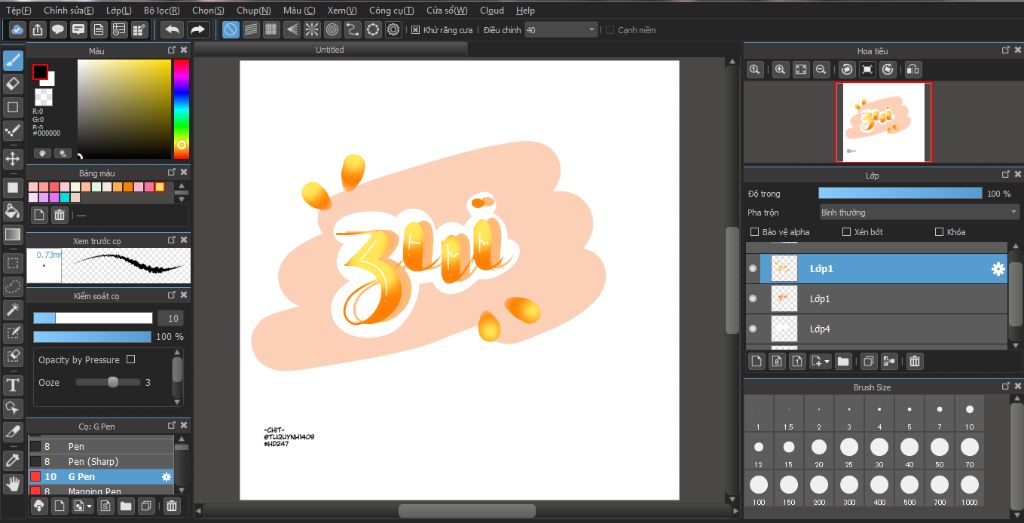
Task: Choose brush size 100 preset
Action: pyautogui.click(x=759, y=490)
